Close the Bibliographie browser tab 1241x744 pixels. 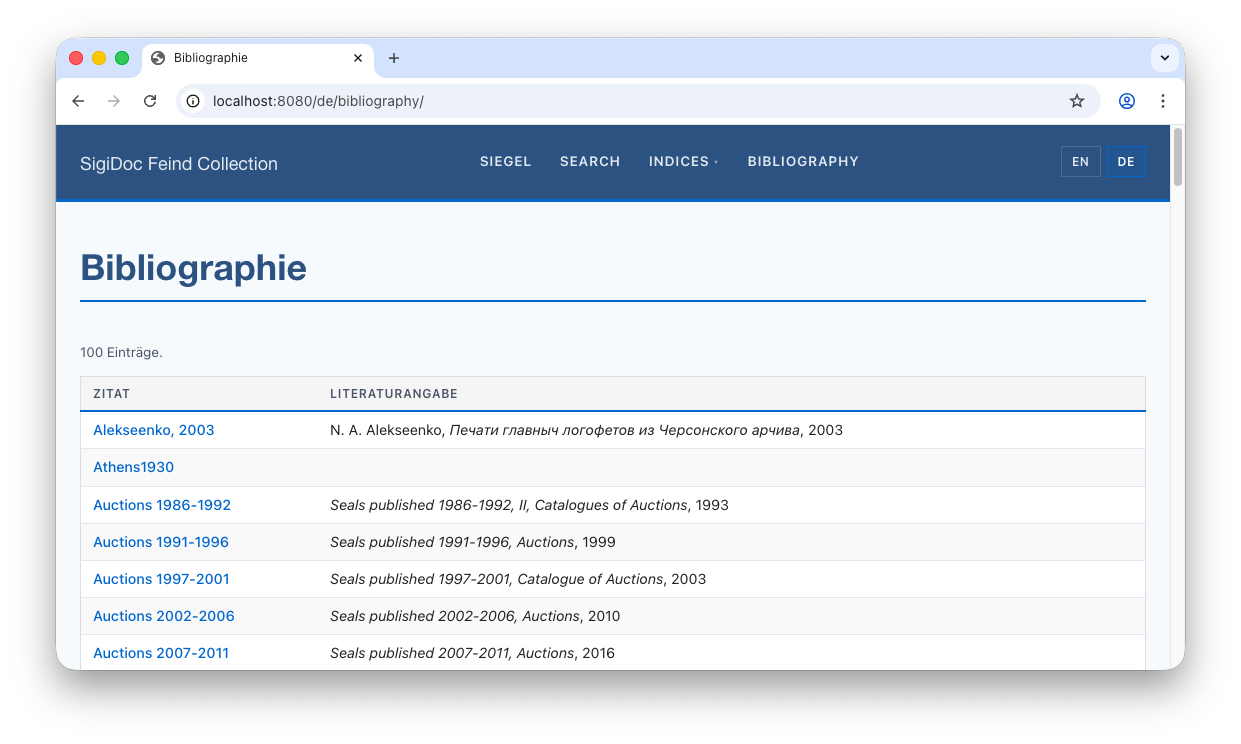358,58
